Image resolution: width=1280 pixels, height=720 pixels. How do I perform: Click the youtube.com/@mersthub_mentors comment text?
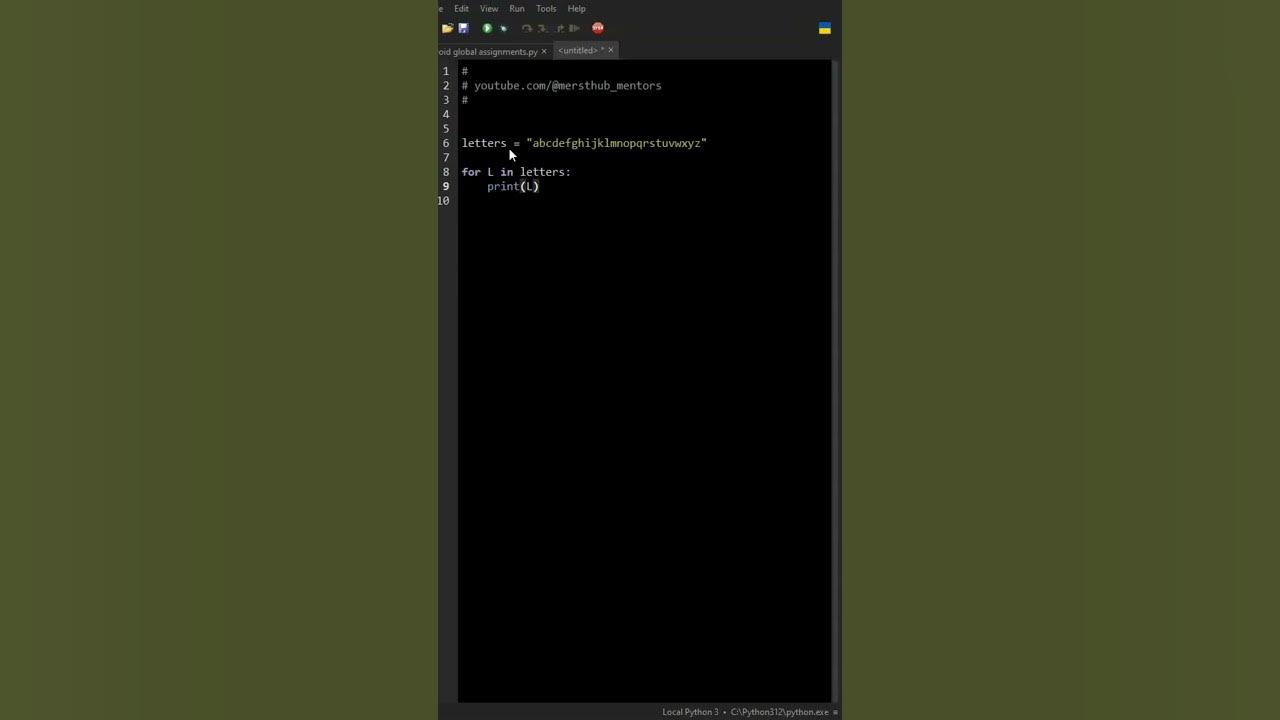567,86
